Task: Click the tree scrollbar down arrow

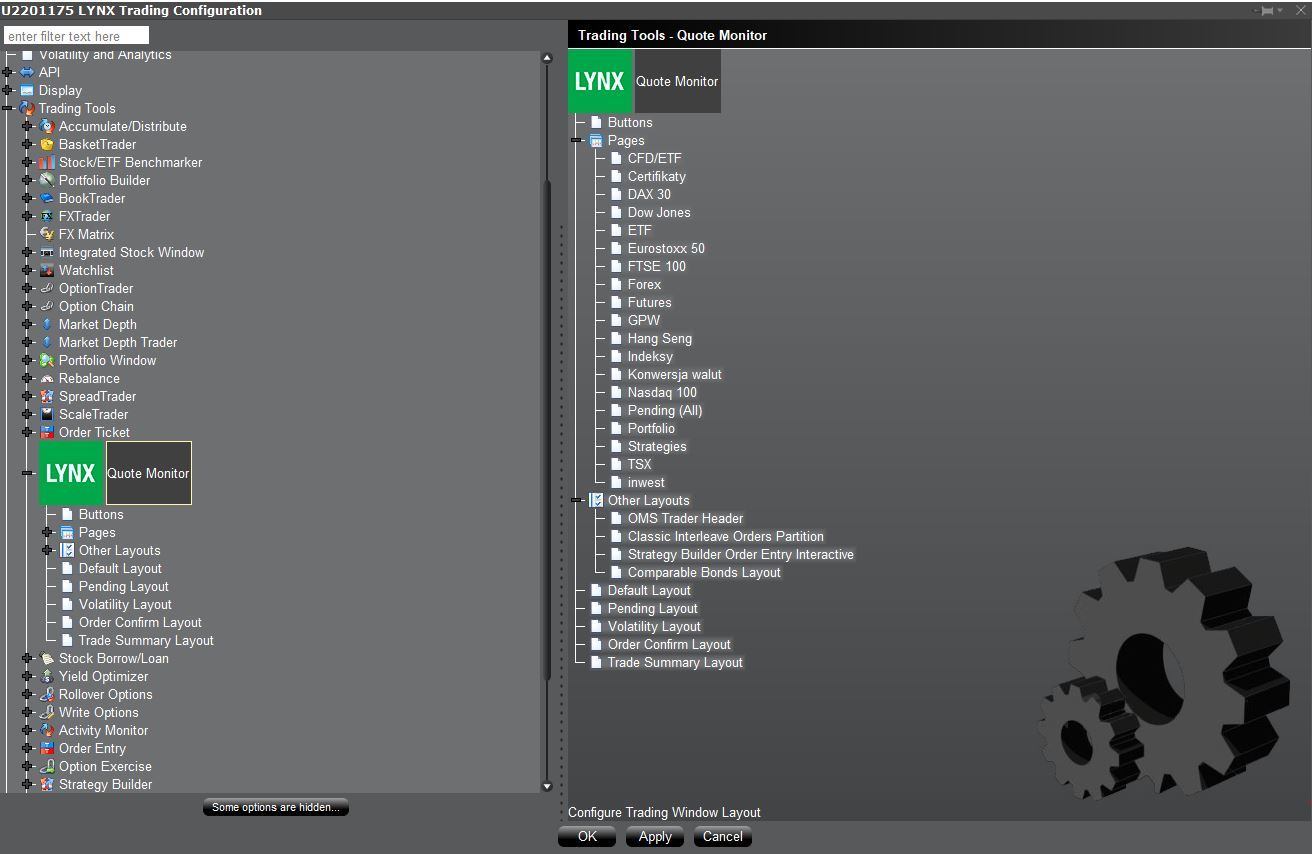Action: point(547,786)
